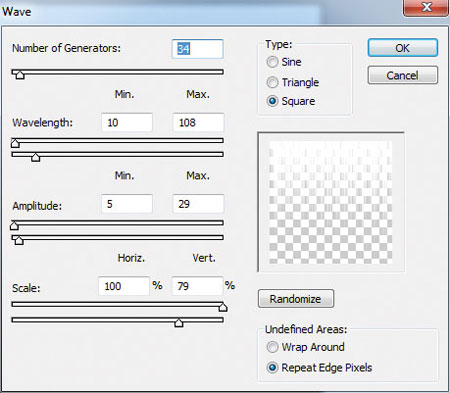Click the Horizontal Scale percent field
This screenshot has width=450, height=393.
tap(124, 286)
